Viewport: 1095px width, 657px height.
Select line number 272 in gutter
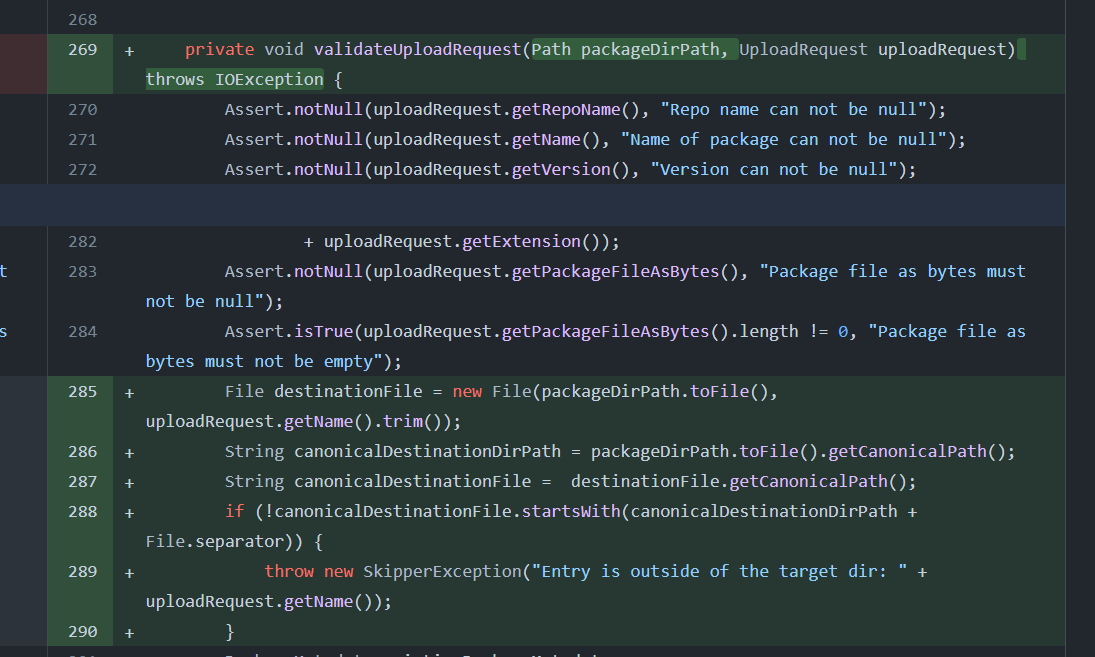[82, 170]
